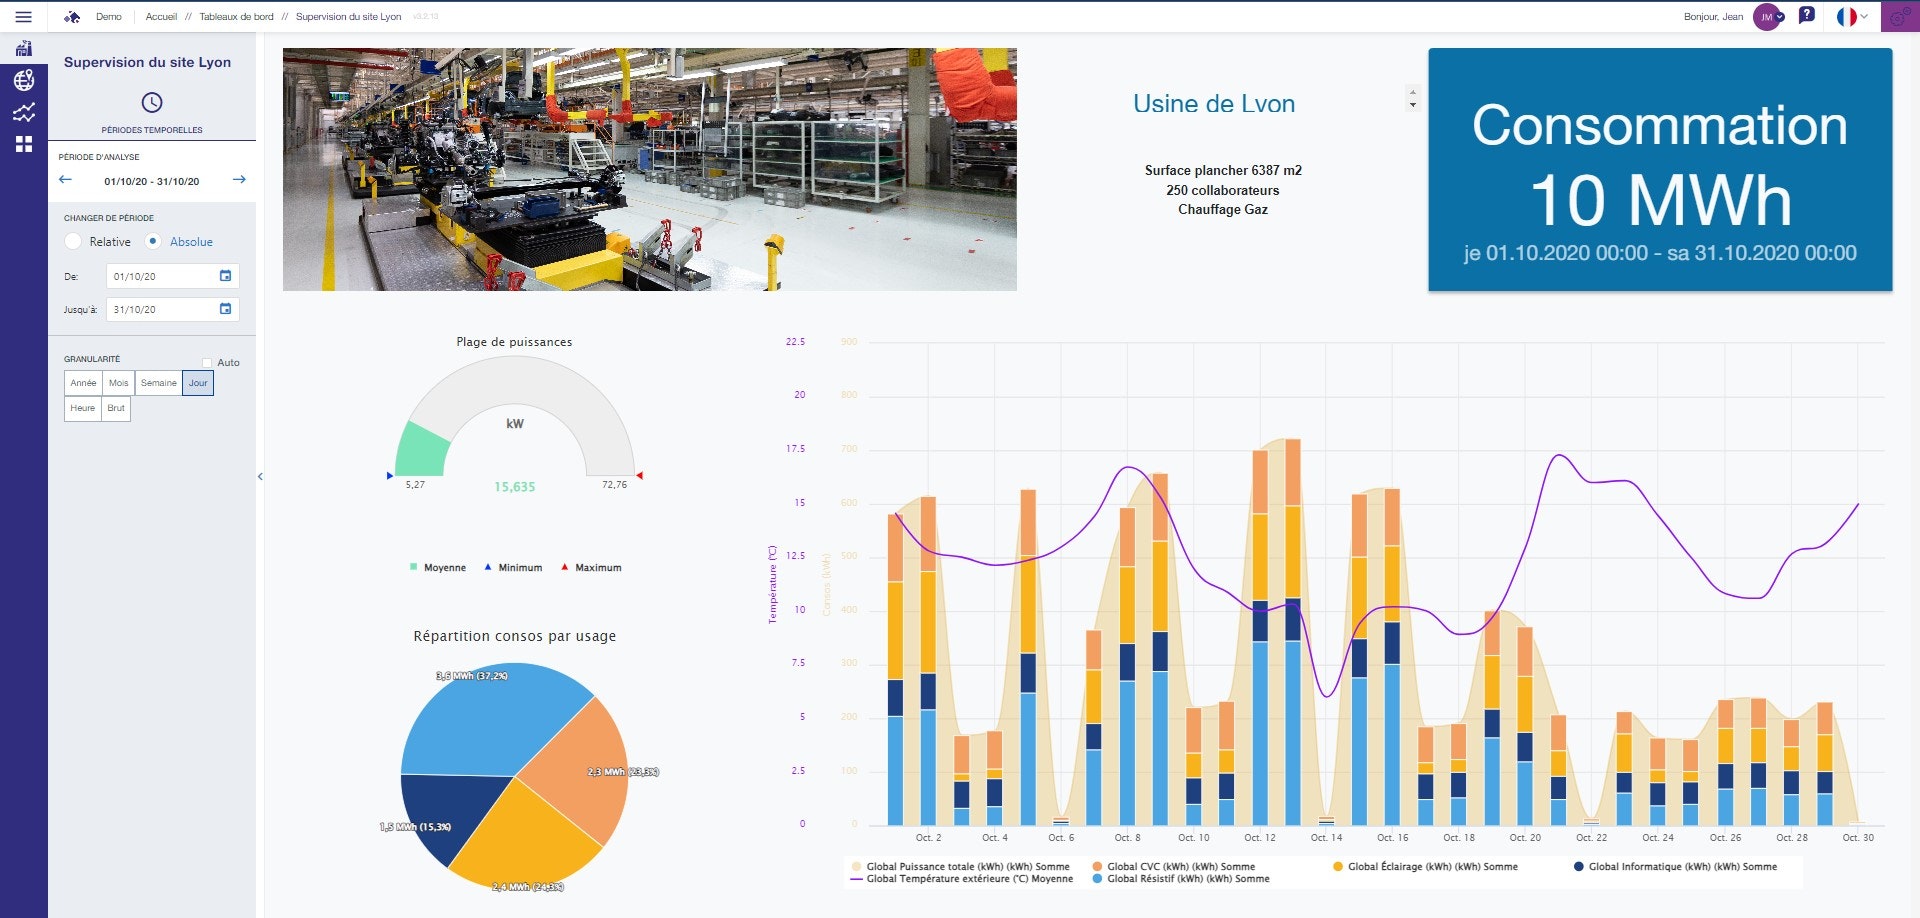The image size is (1920, 918).
Task: Go to Accueil breadcrumb link
Action: click(x=161, y=17)
